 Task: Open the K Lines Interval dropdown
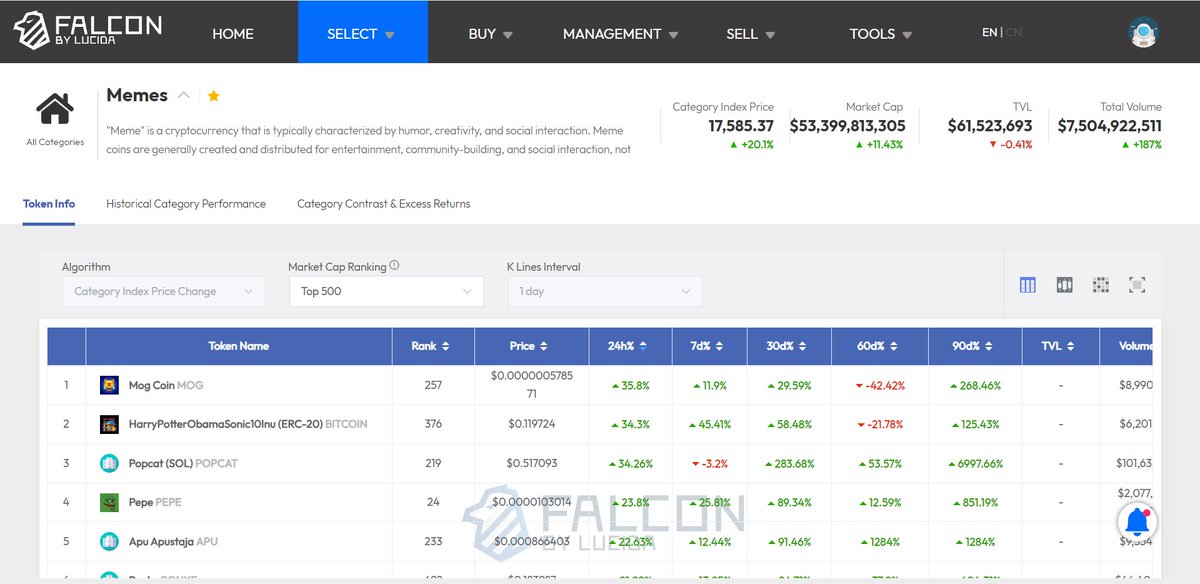[605, 291]
